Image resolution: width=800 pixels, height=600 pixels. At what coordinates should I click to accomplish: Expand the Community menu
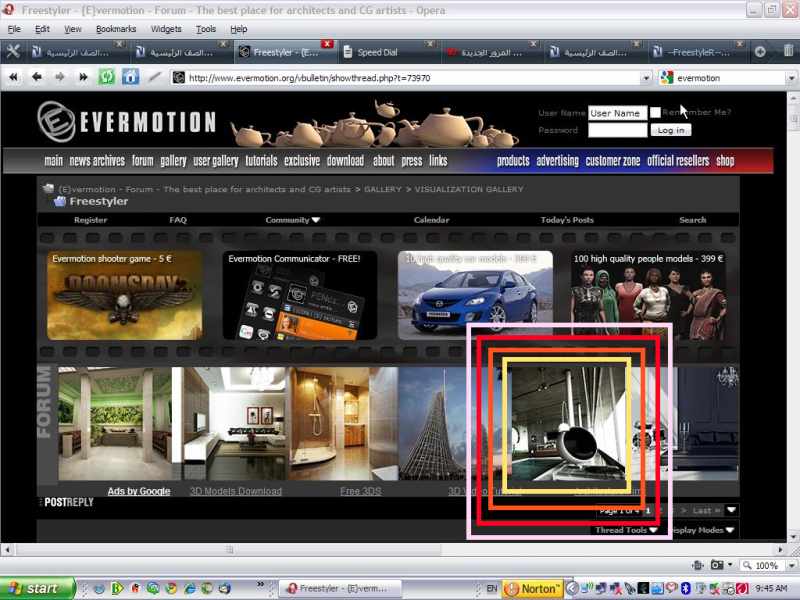tap(292, 220)
